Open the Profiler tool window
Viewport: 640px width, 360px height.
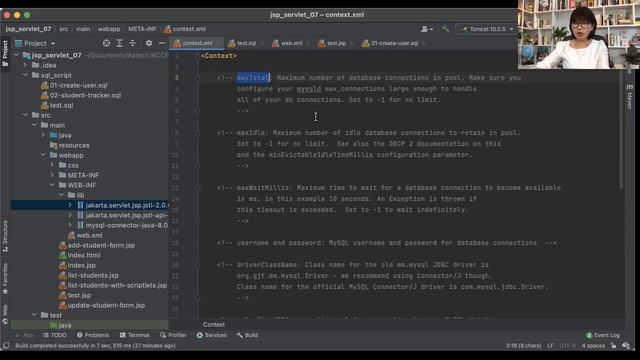point(173,335)
